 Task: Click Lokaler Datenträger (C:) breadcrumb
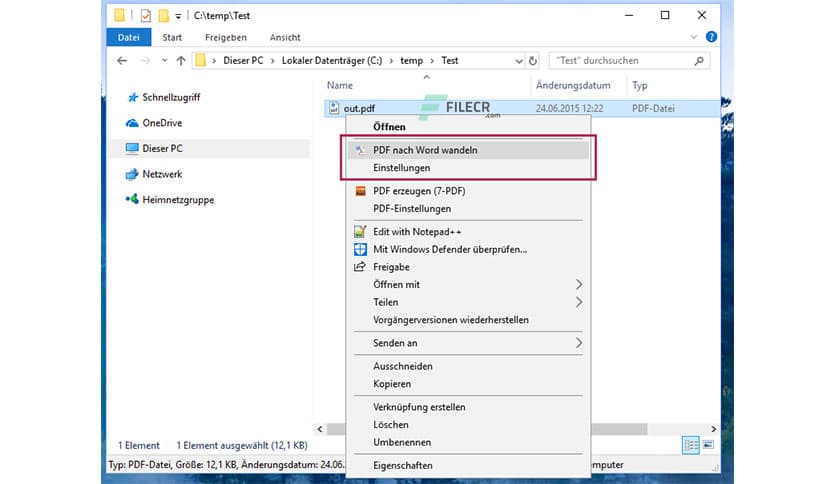pyautogui.click(x=332, y=61)
